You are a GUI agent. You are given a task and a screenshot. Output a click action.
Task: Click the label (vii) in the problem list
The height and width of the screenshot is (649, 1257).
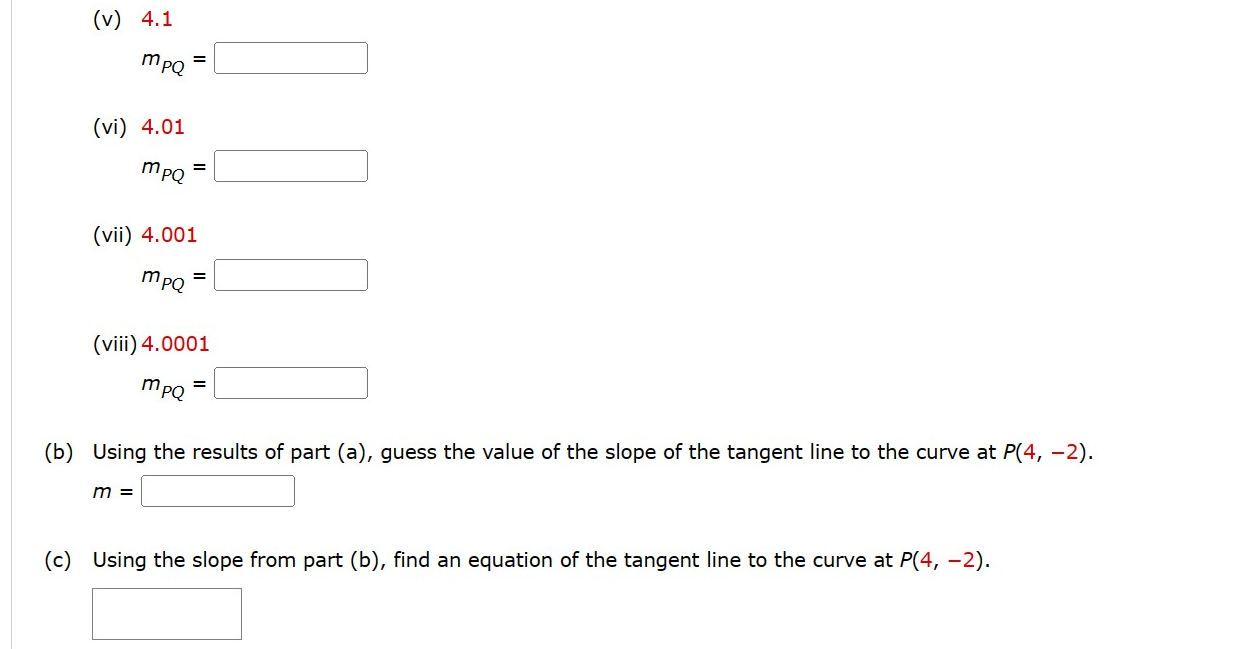(113, 235)
